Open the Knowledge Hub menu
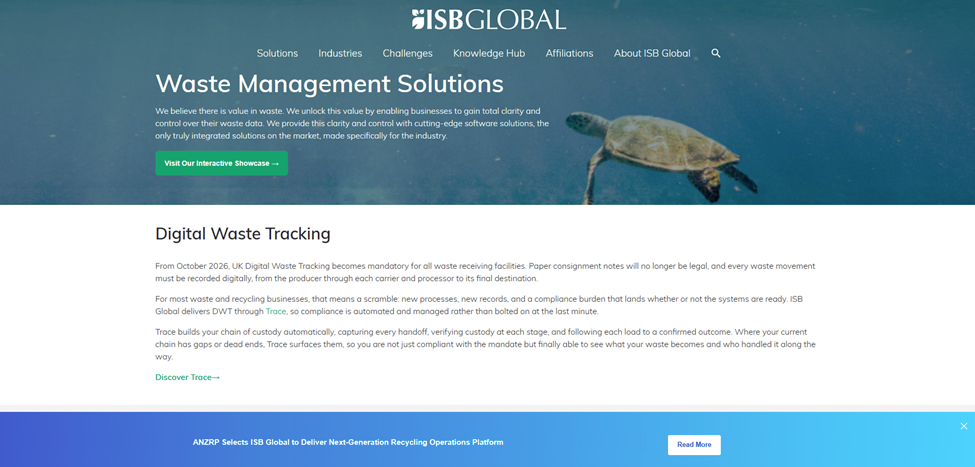The height and width of the screenshot is (467, 975). (489, 53)
